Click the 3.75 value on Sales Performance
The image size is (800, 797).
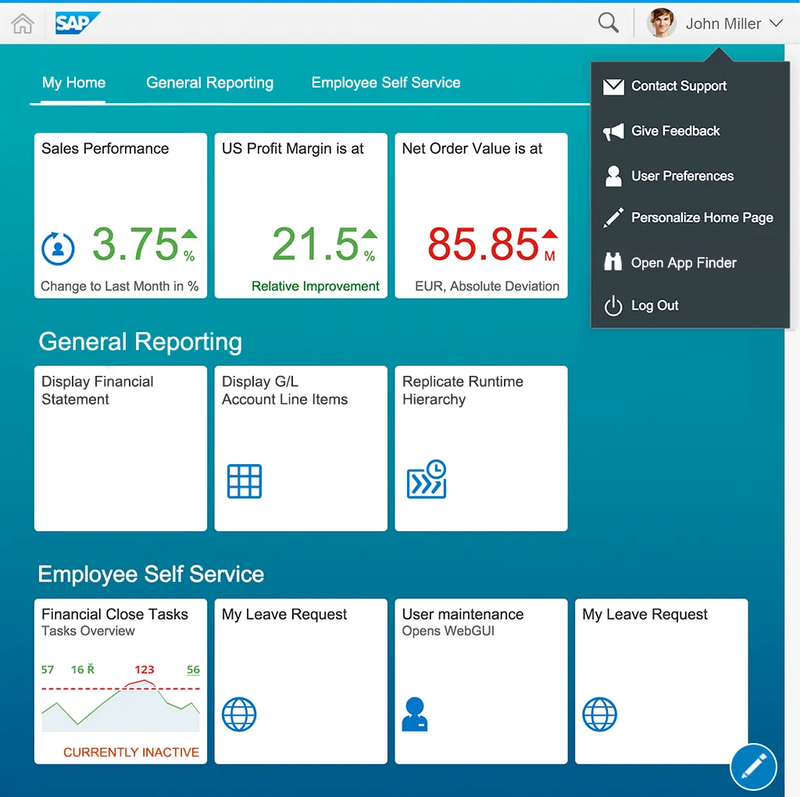coord(135,244)
